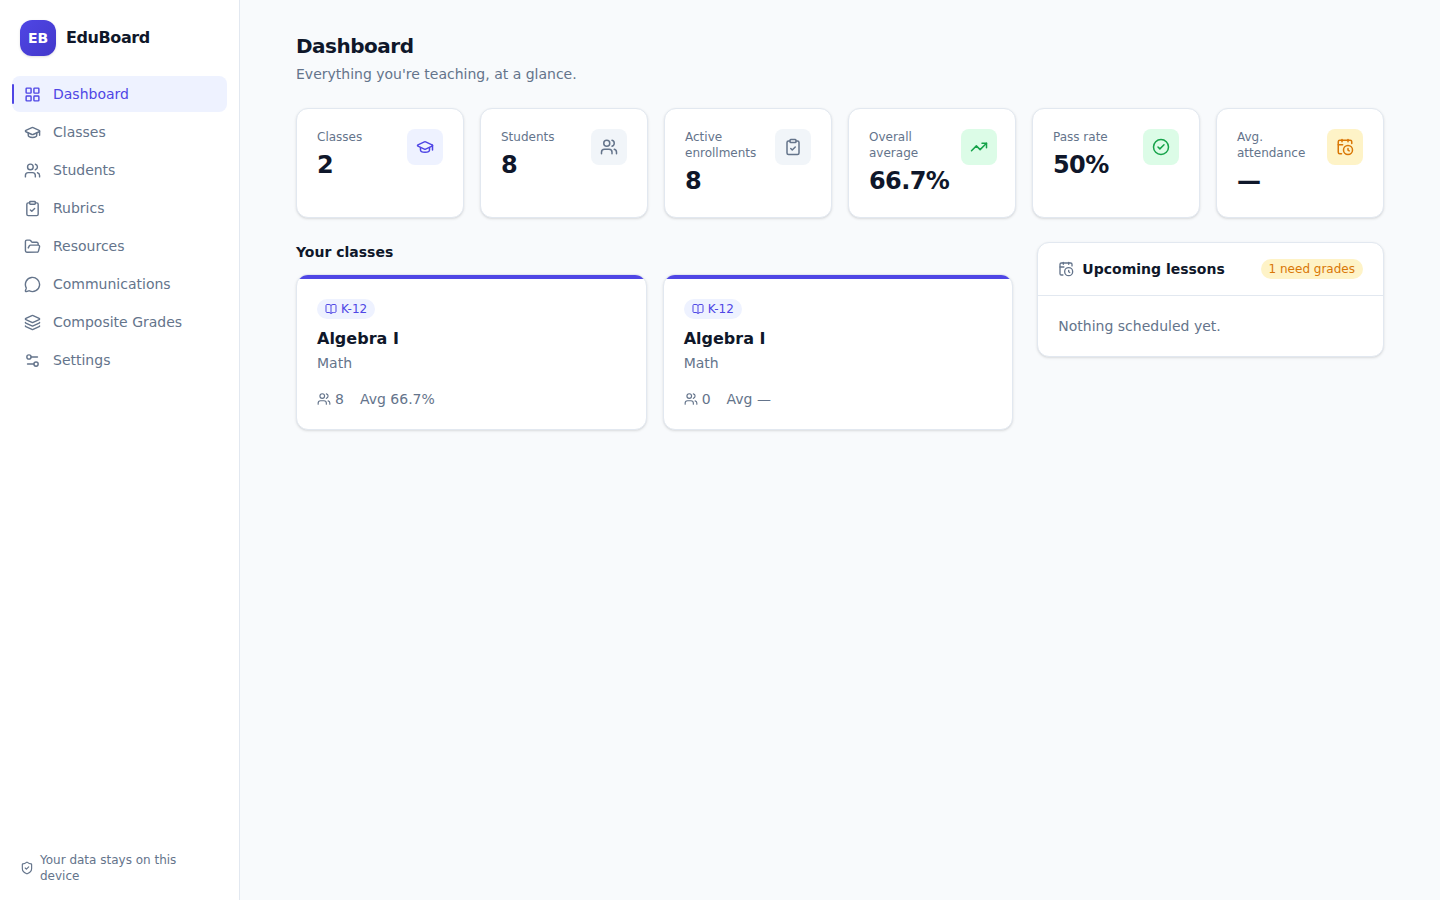Click the Active enrollments label
This screenshot has height=900, width=1440.
720,145
